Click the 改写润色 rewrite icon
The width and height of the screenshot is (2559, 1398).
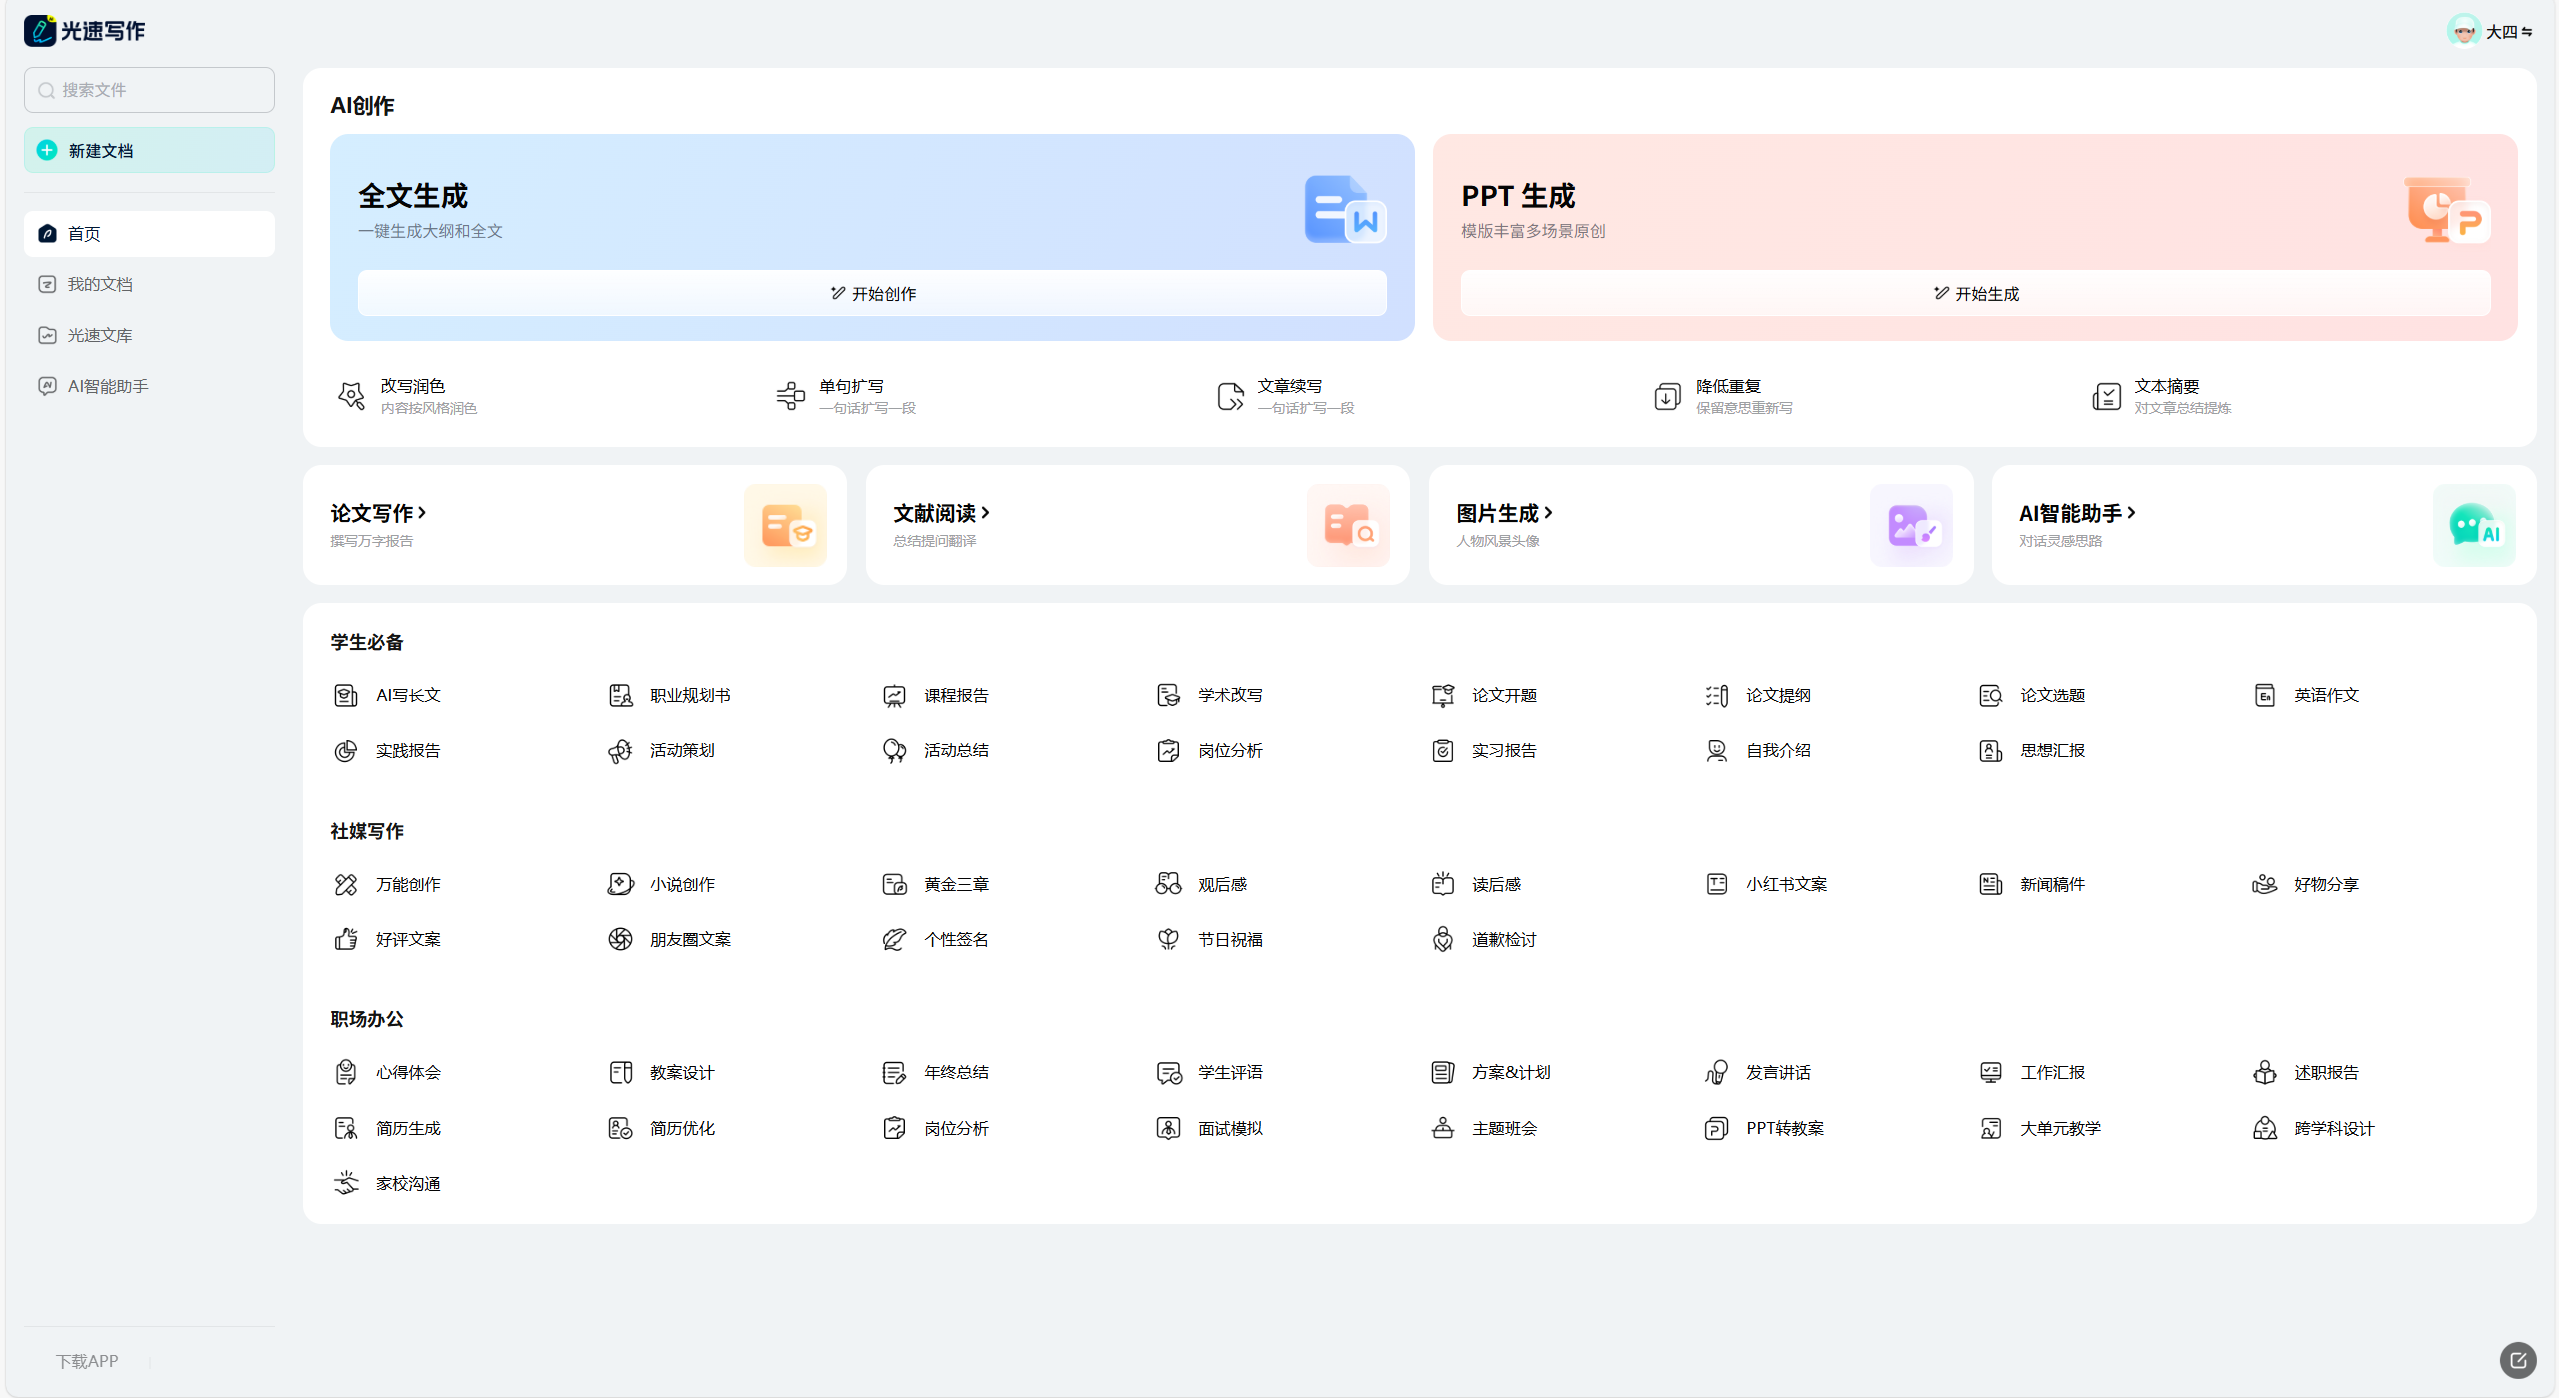[351, 396]
